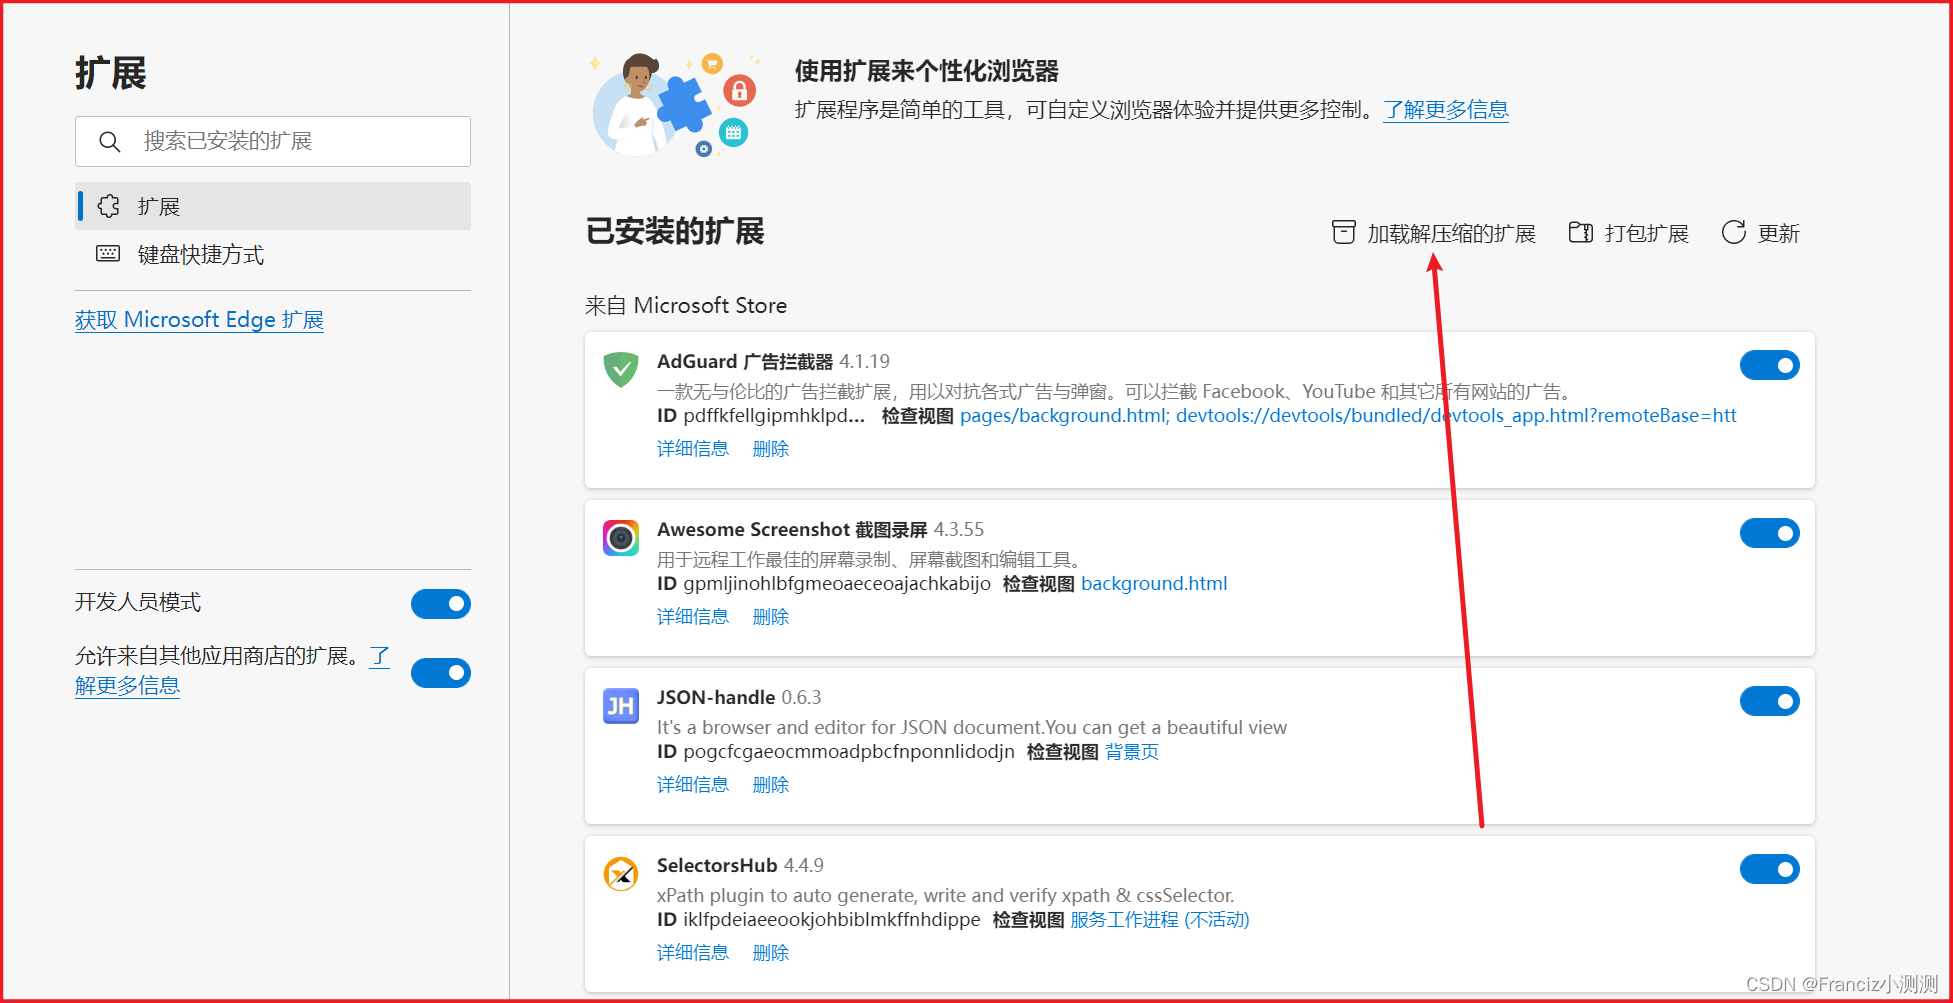Viewport: 1953px width, 1003px height.
Task: Click the Awesome Screenshot camera icon
Action: click(620, 537)
